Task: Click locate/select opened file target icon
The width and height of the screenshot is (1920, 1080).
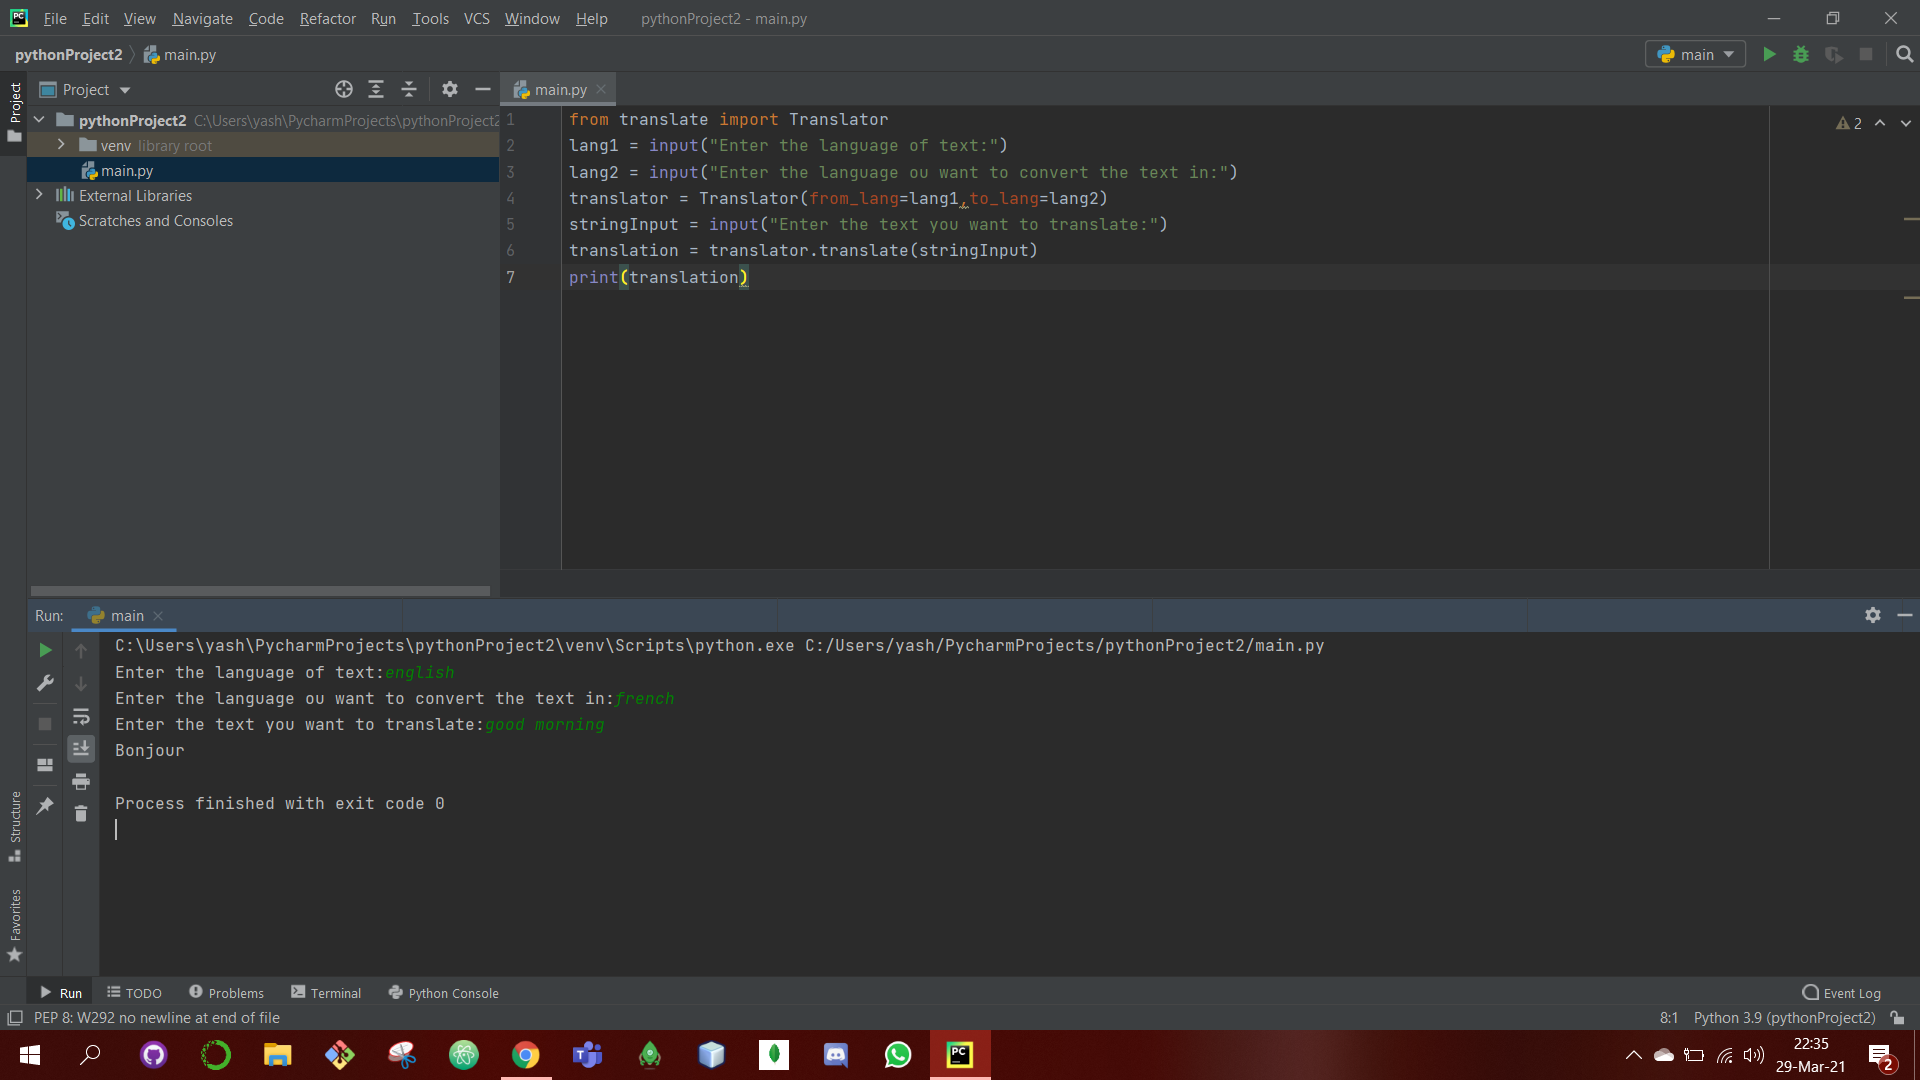Action: 344,90
